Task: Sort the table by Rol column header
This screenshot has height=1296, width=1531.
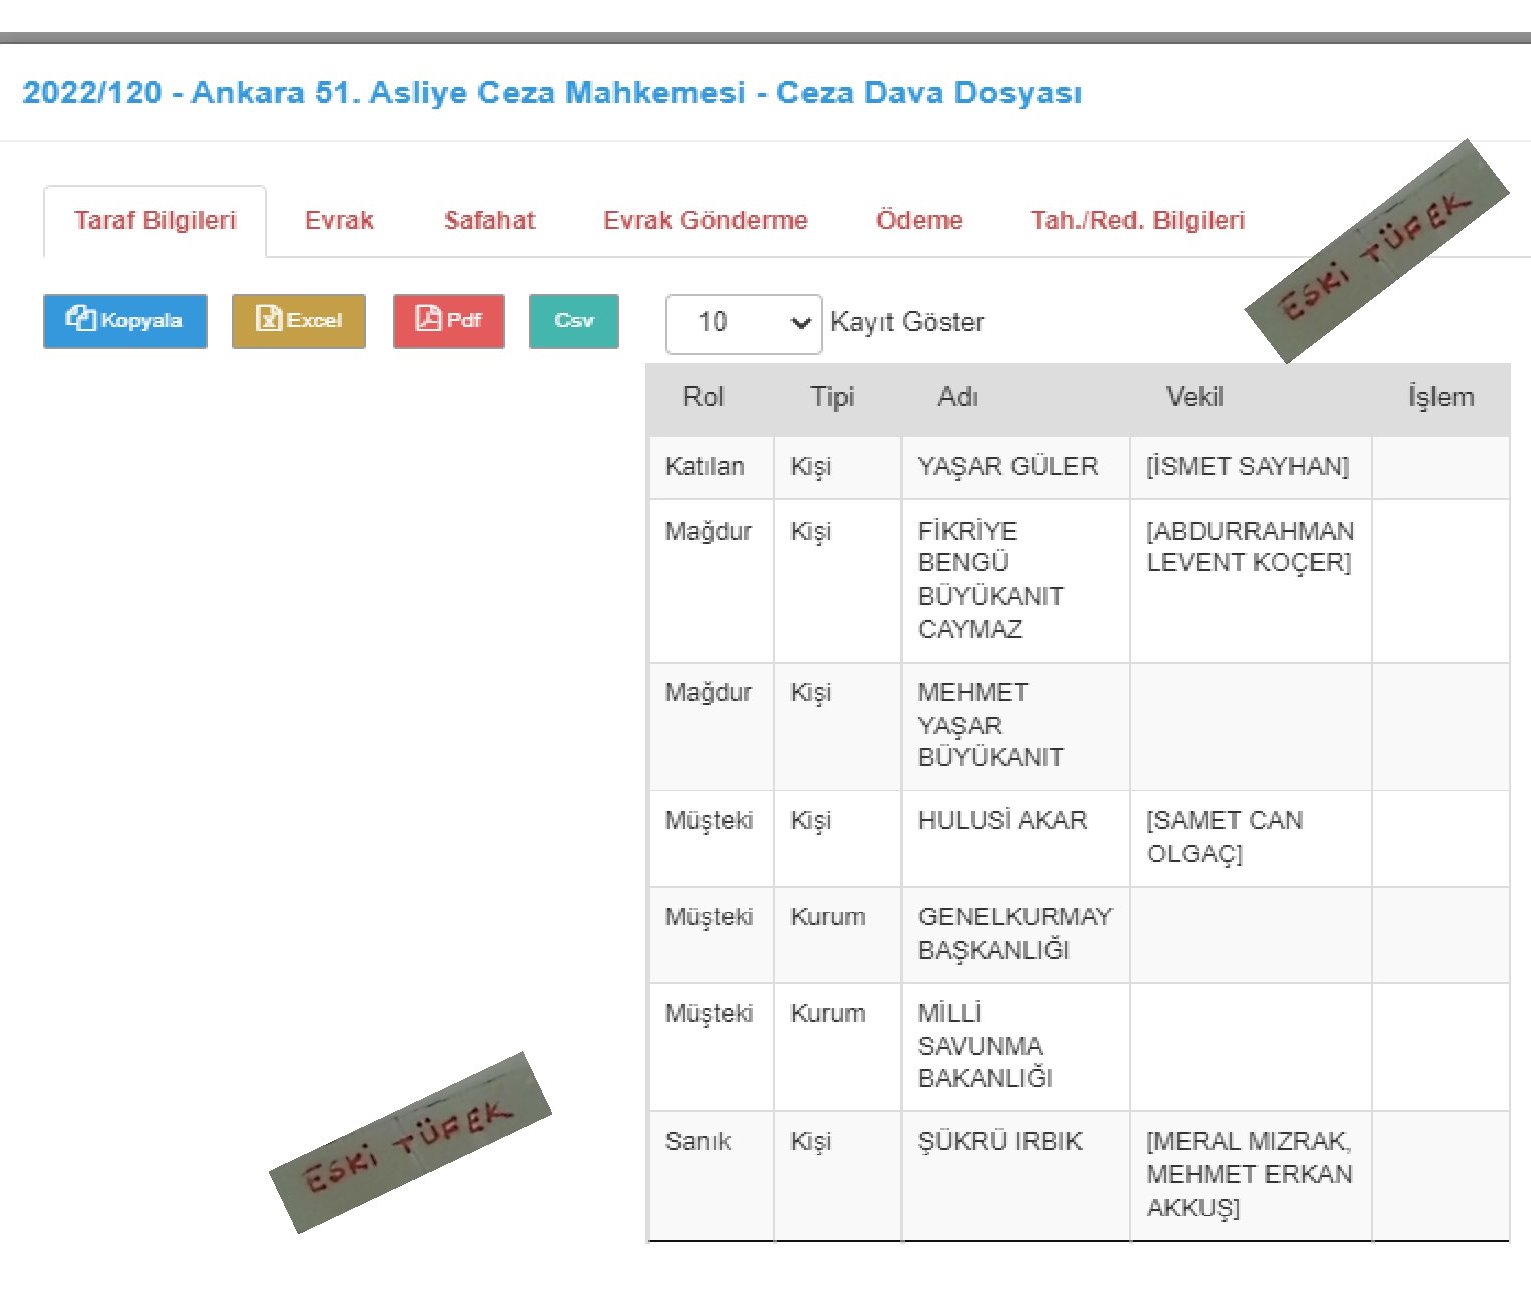Action: tap(703, 397)
